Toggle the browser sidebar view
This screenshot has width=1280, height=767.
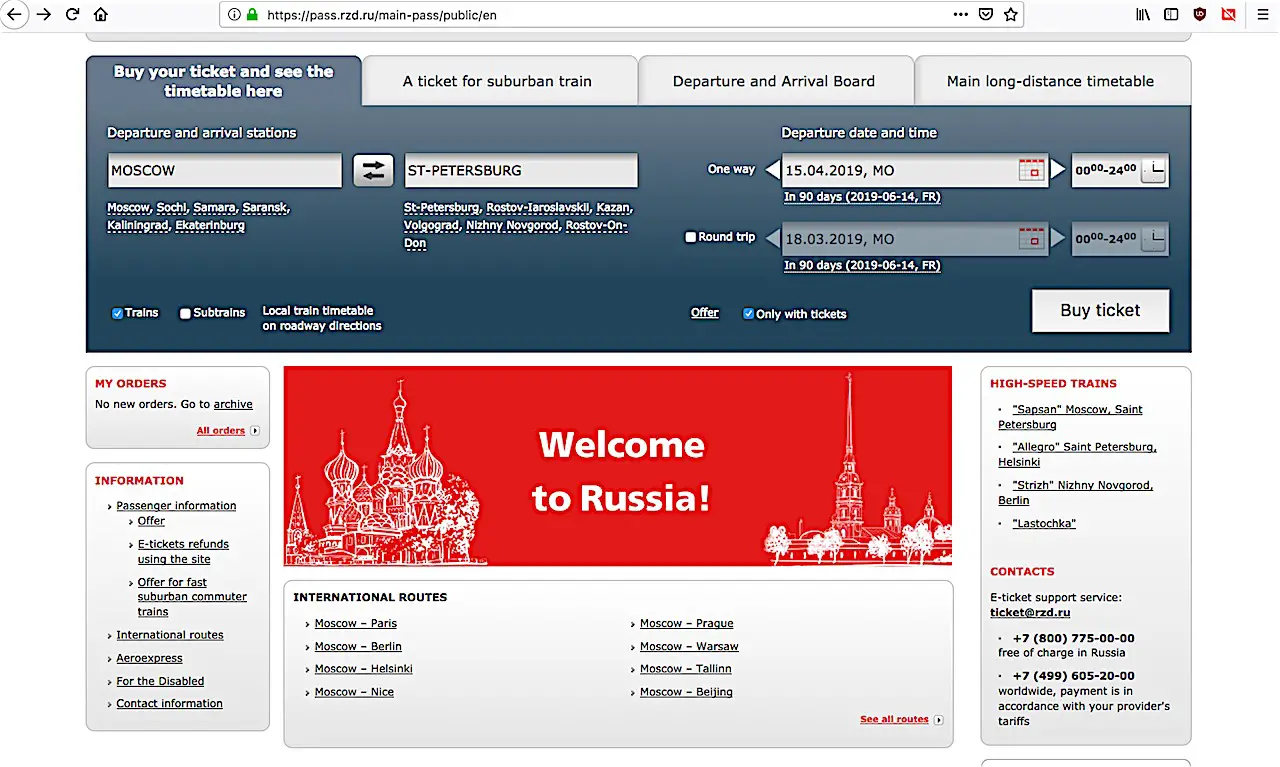[x=1171, y=15]
